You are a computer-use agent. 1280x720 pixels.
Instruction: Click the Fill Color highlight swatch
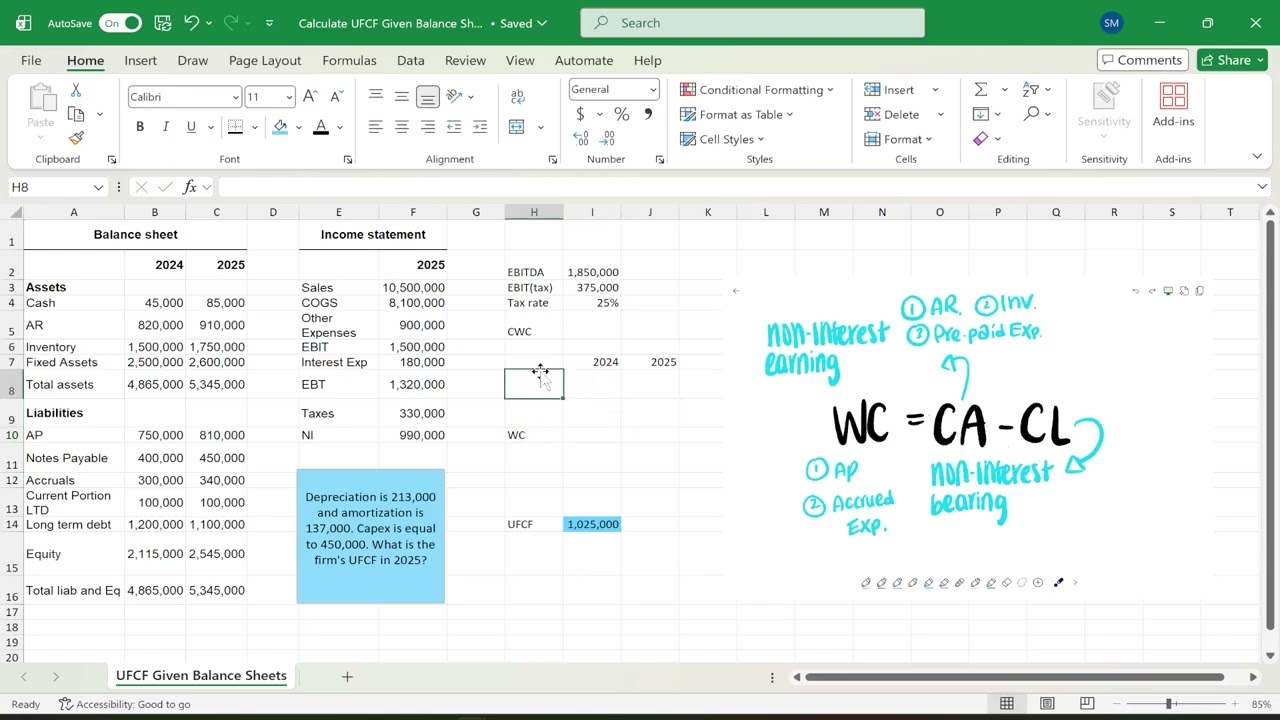280,127
